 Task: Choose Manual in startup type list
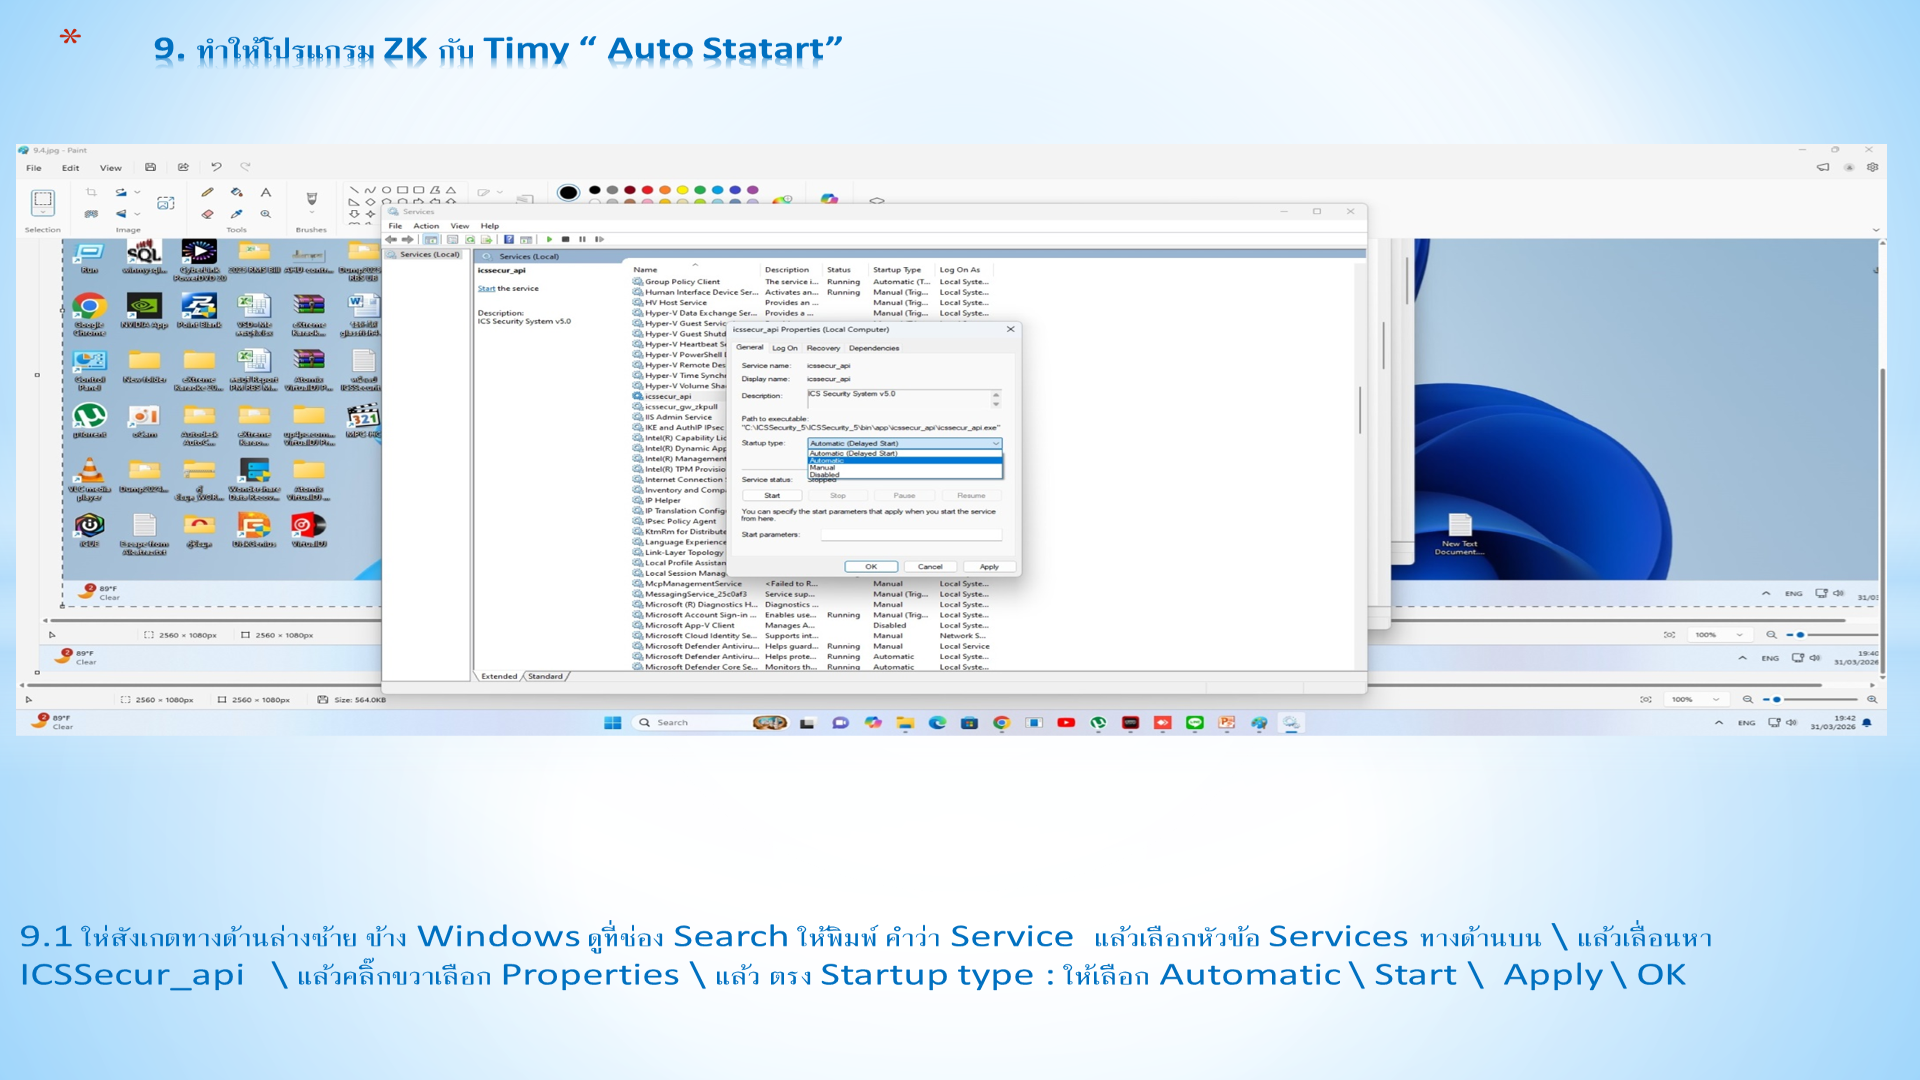point(904,467)
